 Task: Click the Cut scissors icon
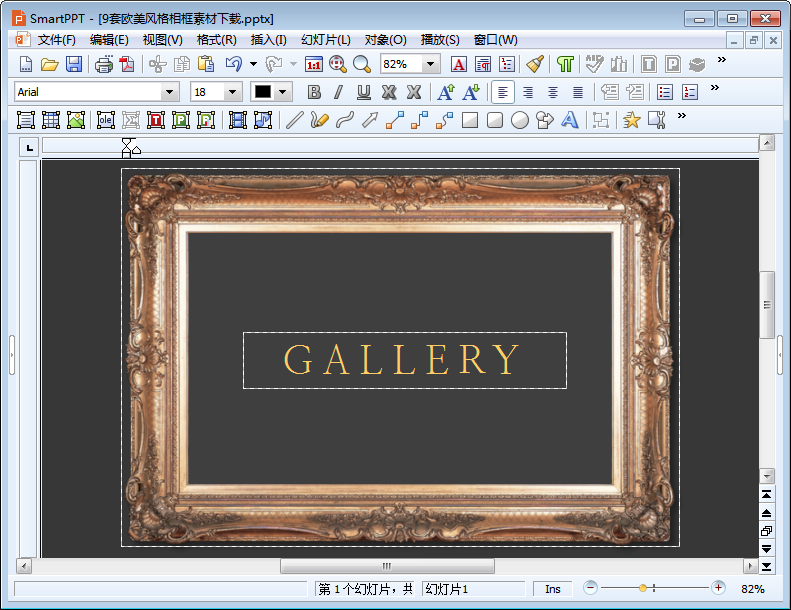coord(158,64)
